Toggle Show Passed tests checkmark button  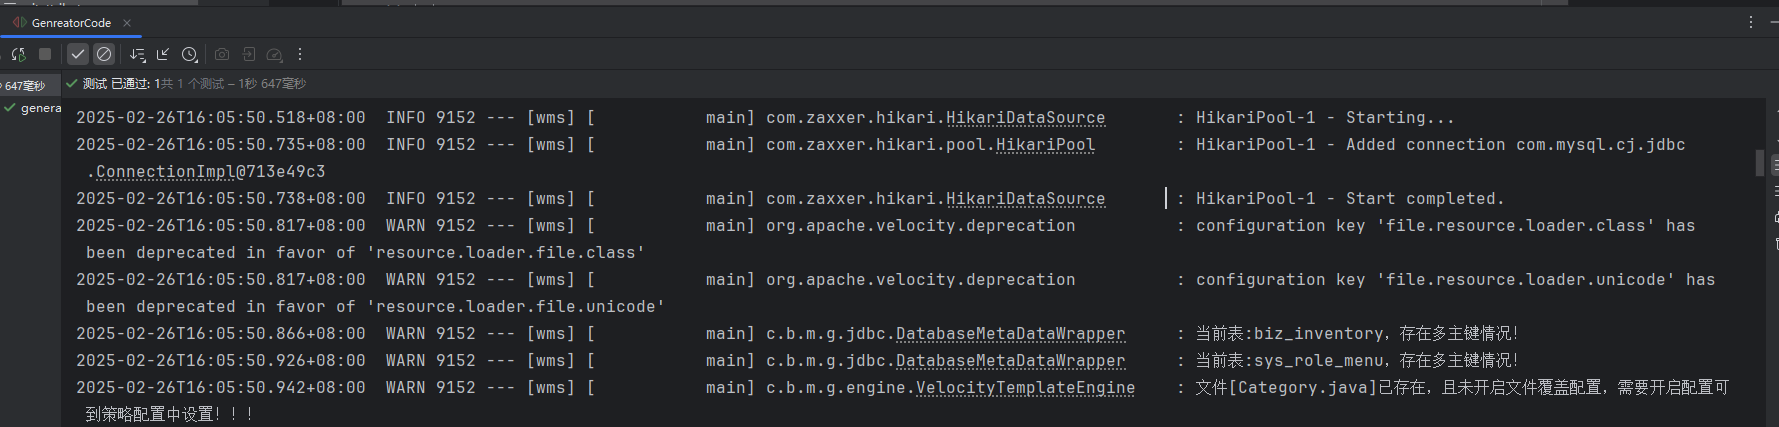[77, 54]
